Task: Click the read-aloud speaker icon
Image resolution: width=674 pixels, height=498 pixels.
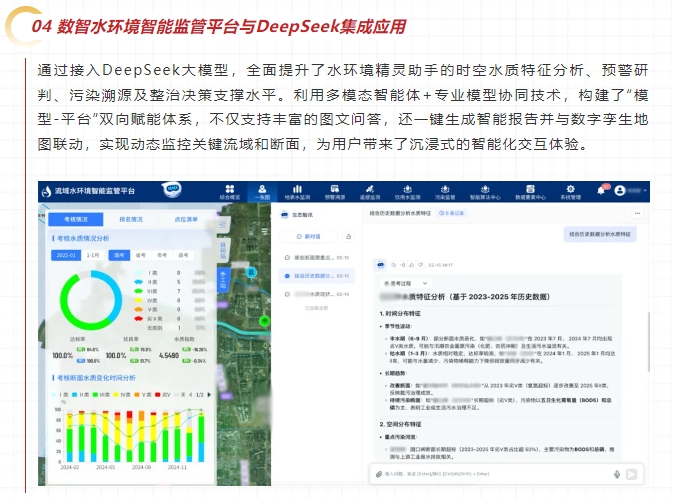Action: [x=403, y=265]
